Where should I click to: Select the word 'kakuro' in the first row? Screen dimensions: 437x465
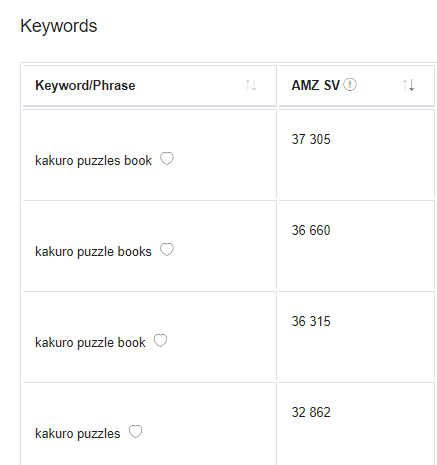pos(54,160)
